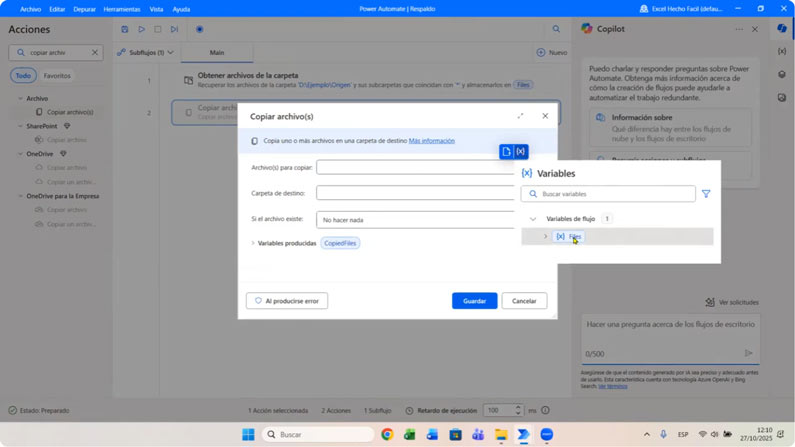Viewport: 795px width, 447px height.
Task: Open the flow search magnifier icon
Action: [556, 29]
